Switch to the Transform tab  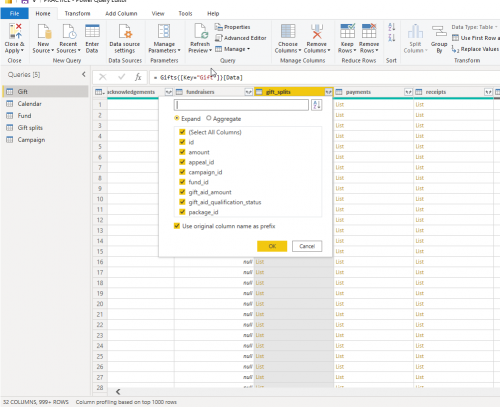77,13
